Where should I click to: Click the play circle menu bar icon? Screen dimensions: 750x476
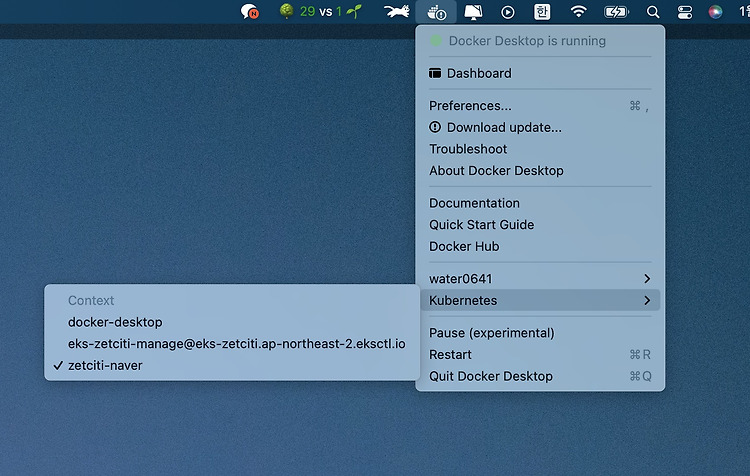(507, 12)
